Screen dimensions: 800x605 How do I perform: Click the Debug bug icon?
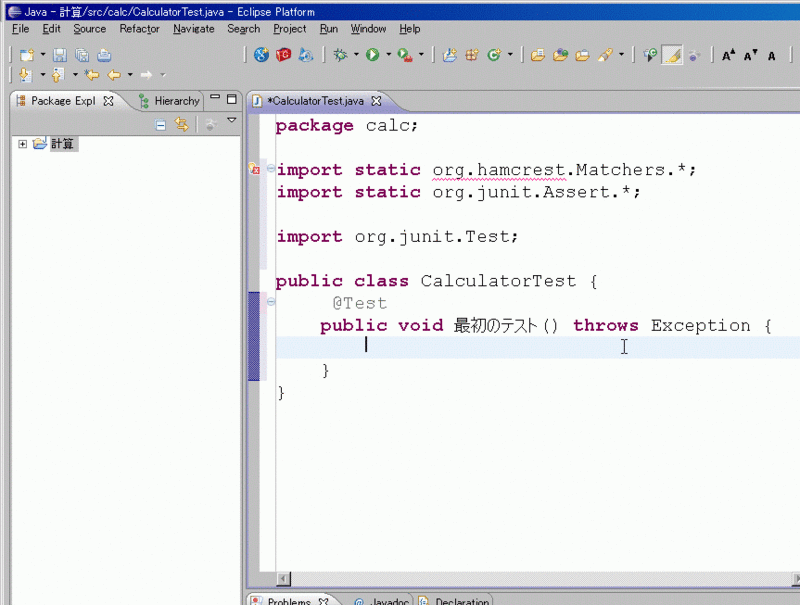(x=340, y=55)
